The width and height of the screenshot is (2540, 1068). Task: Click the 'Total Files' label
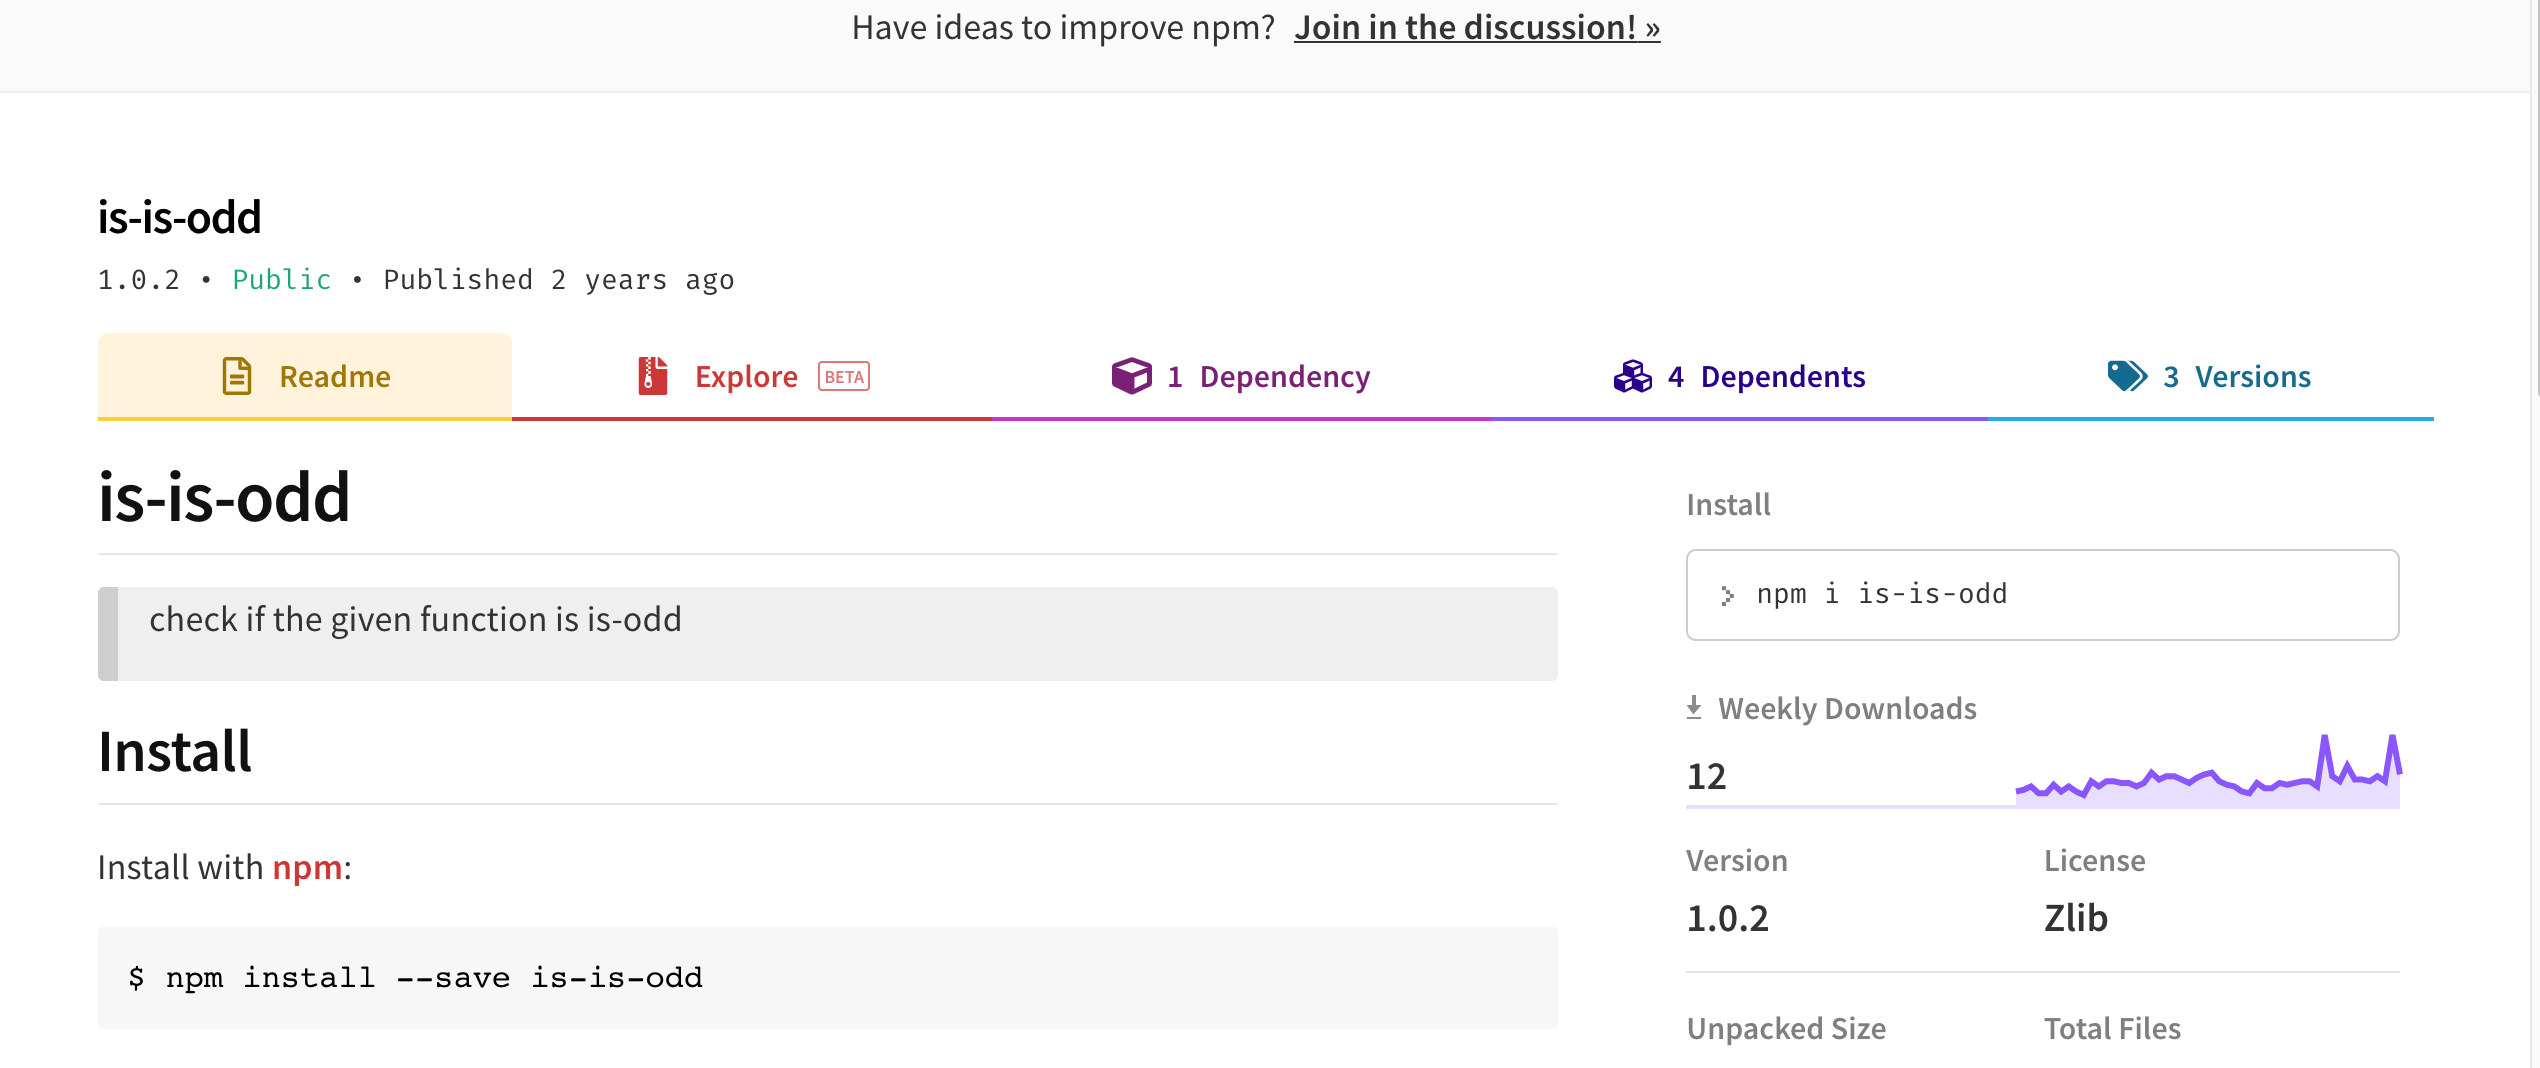pyautogui.click(x=2112, y=1028)
